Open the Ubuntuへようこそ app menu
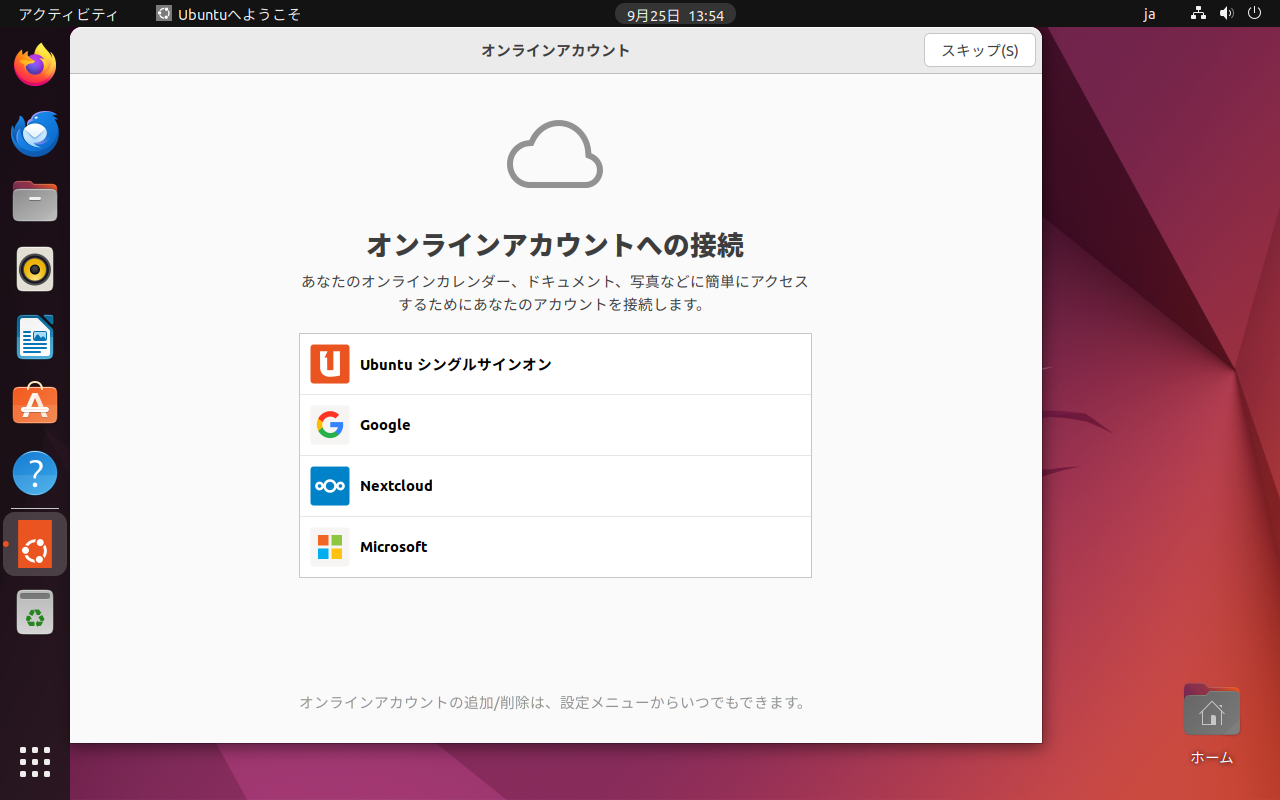1280x800 pixels. pyautogui.click(x=228, y=15)
